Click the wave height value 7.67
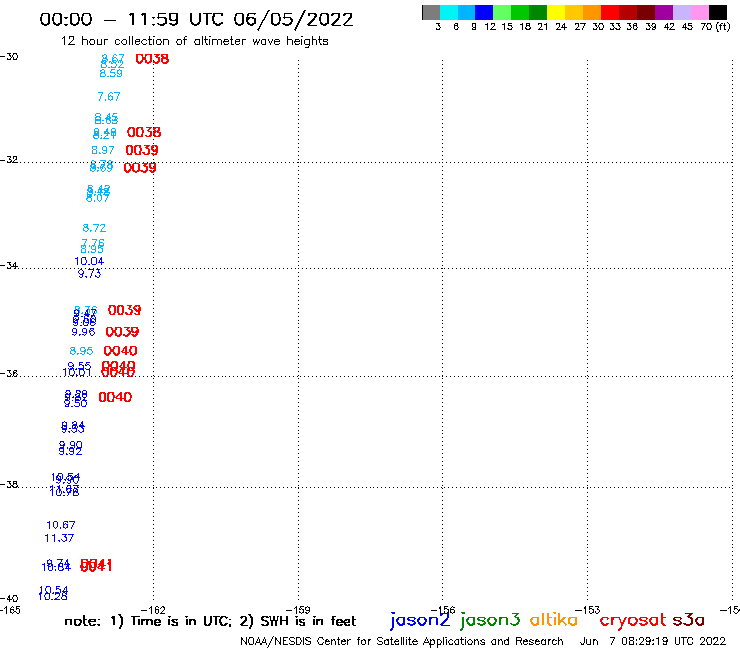Viewport: 740px width, 650px height. coord(109,97)
